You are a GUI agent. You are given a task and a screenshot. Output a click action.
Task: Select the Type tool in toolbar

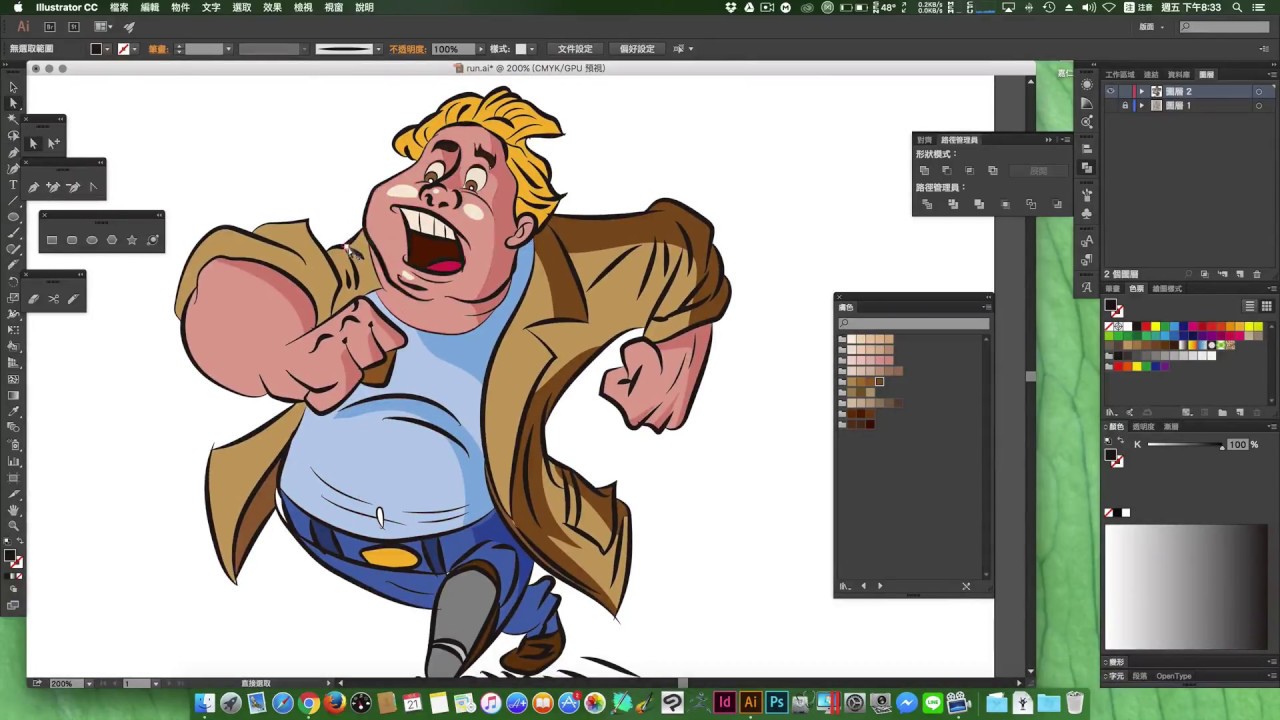pyautogui.click(x=13, y=184)
